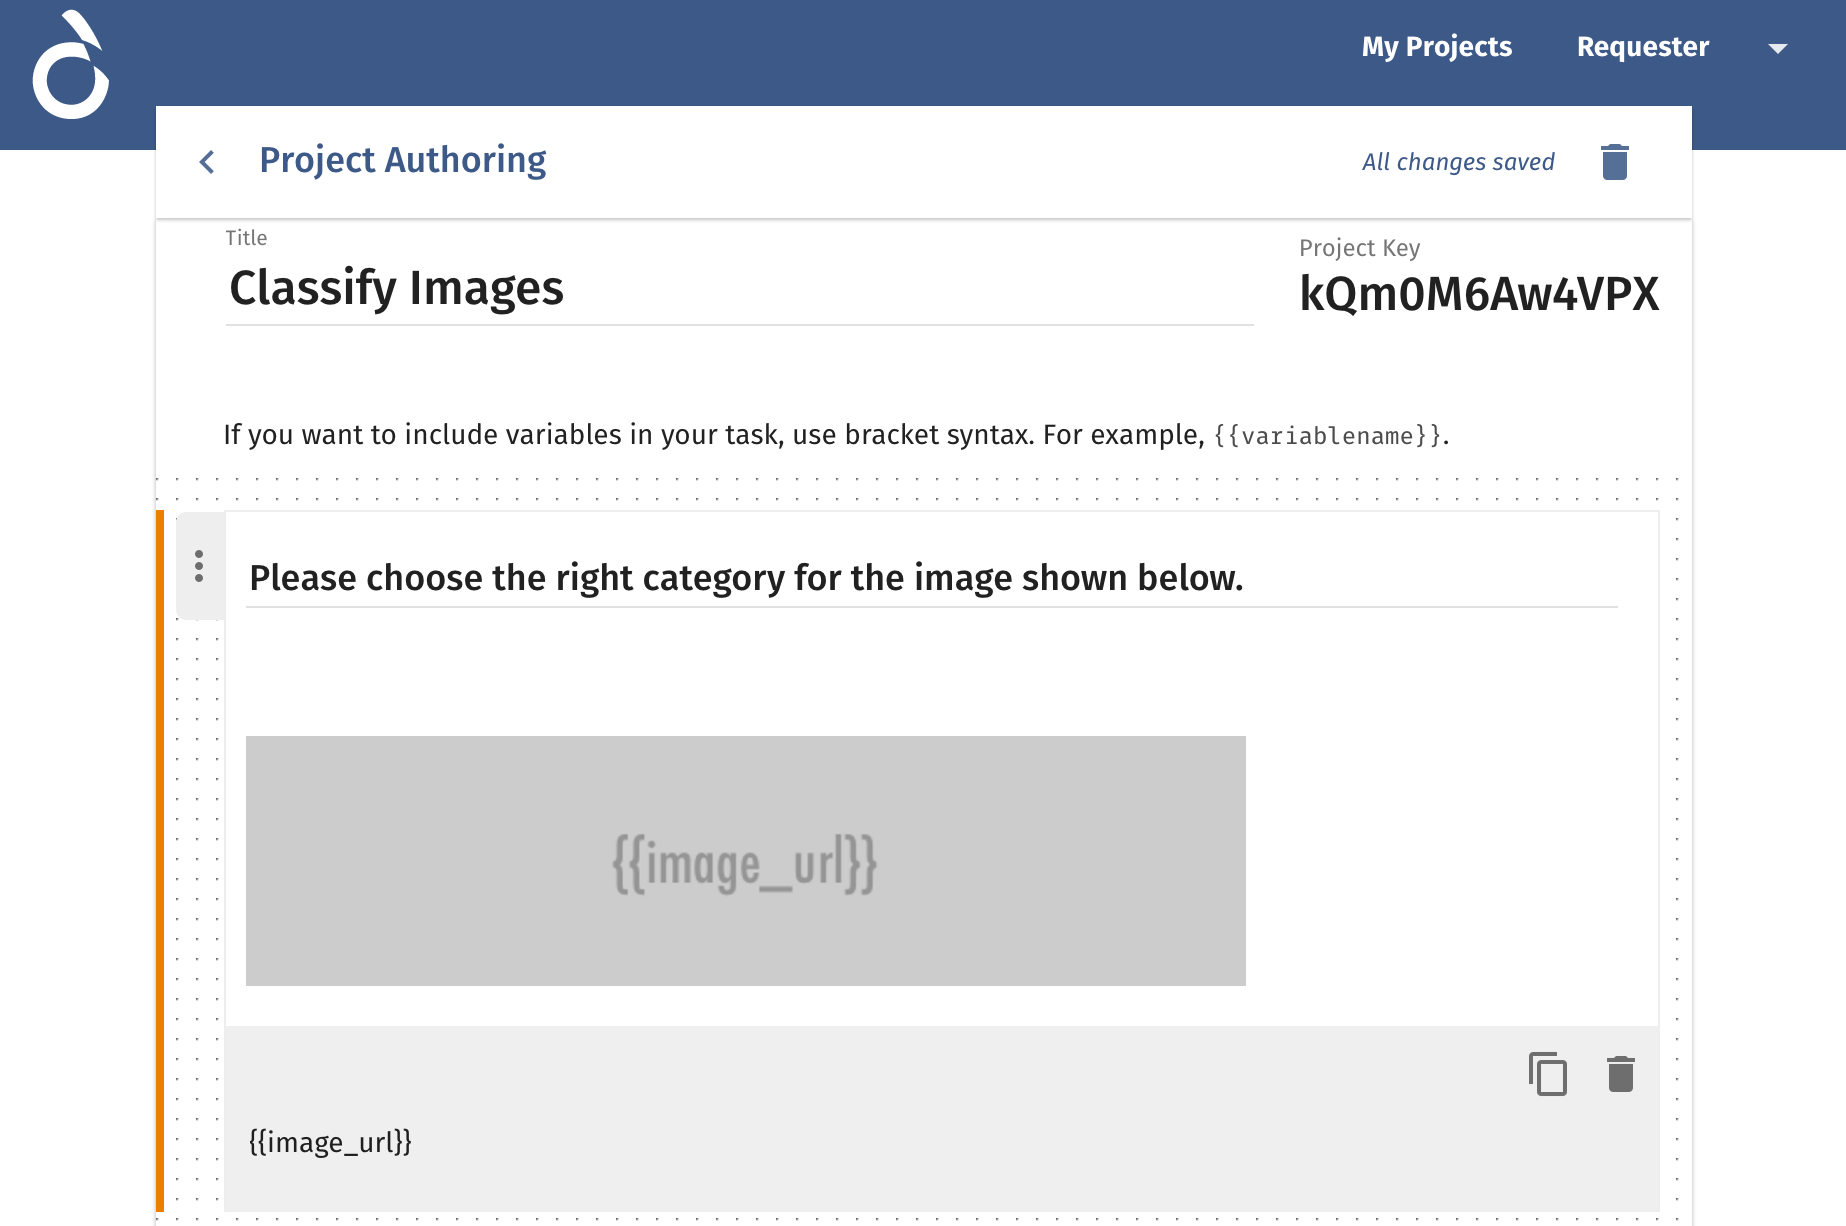Delete image item with the gray trash icon
Viewport: 1846px width, 1226px height.
pos(1621,1074)
